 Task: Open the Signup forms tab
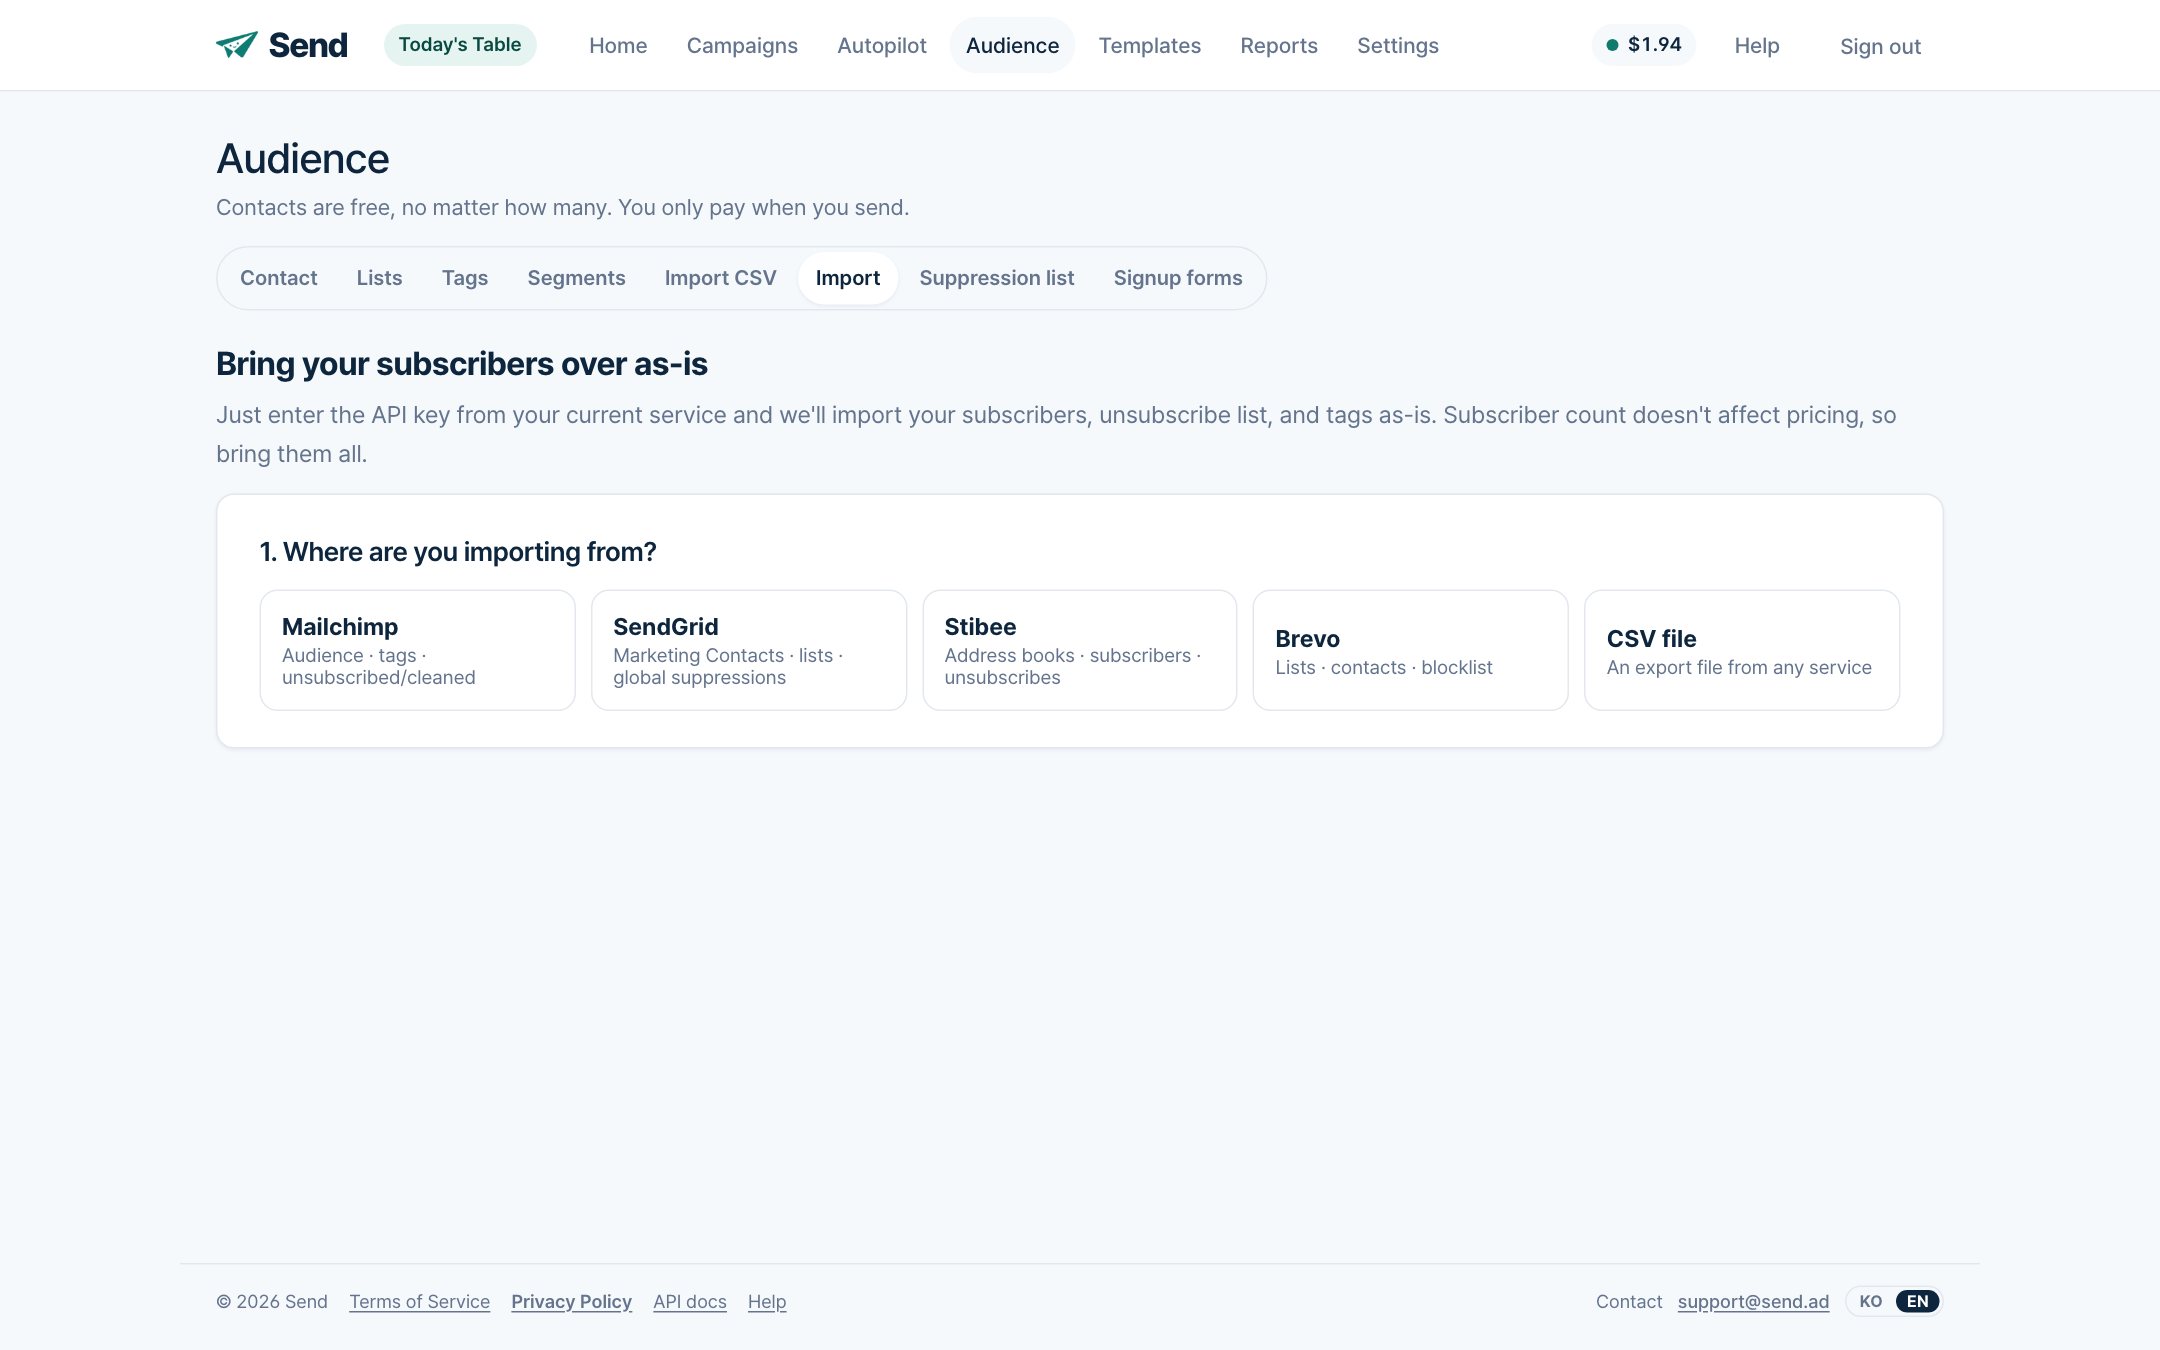tap(1178, 278)
